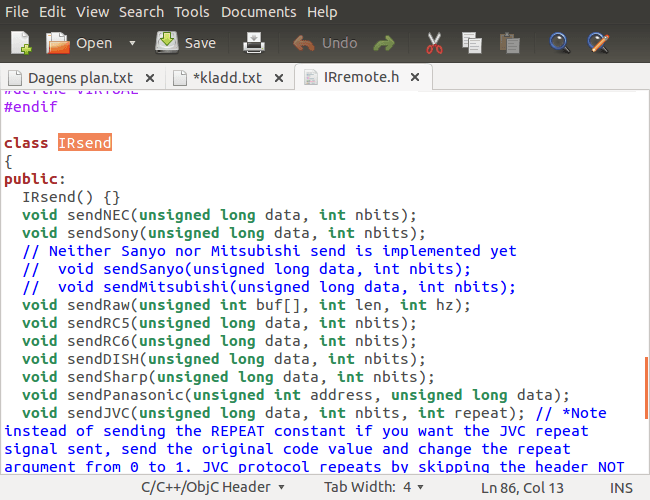Switch to the *kladd.txt tab
Image resolution: width=650 pixels, height=500 pixels.
tap(226, 77)
